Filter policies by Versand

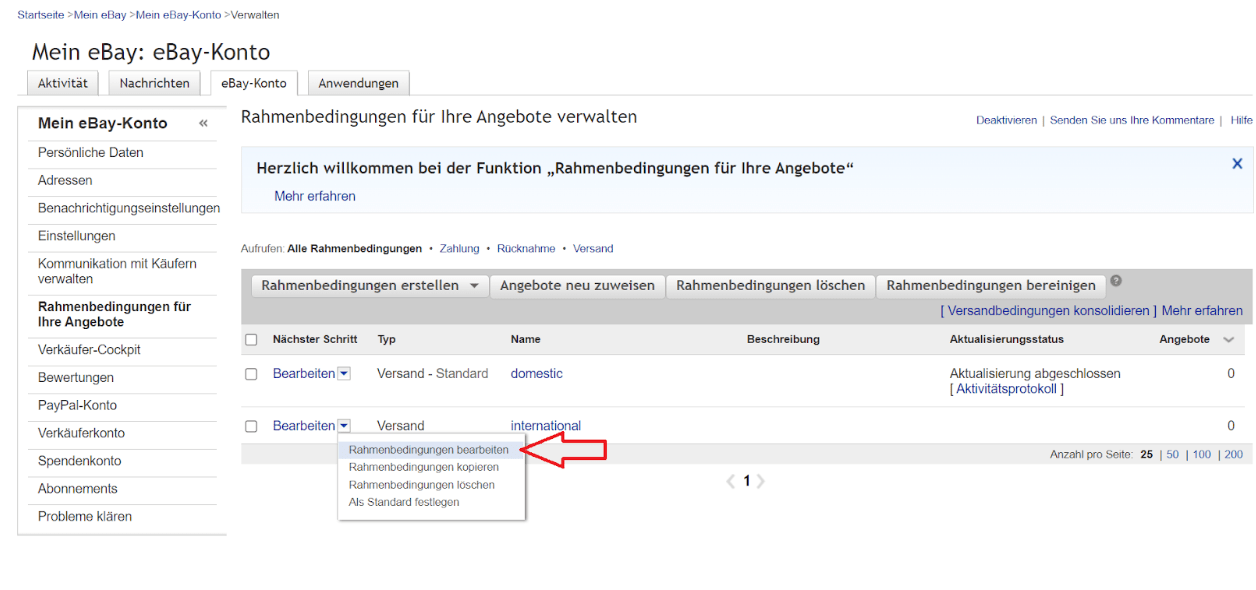[593, 248]
